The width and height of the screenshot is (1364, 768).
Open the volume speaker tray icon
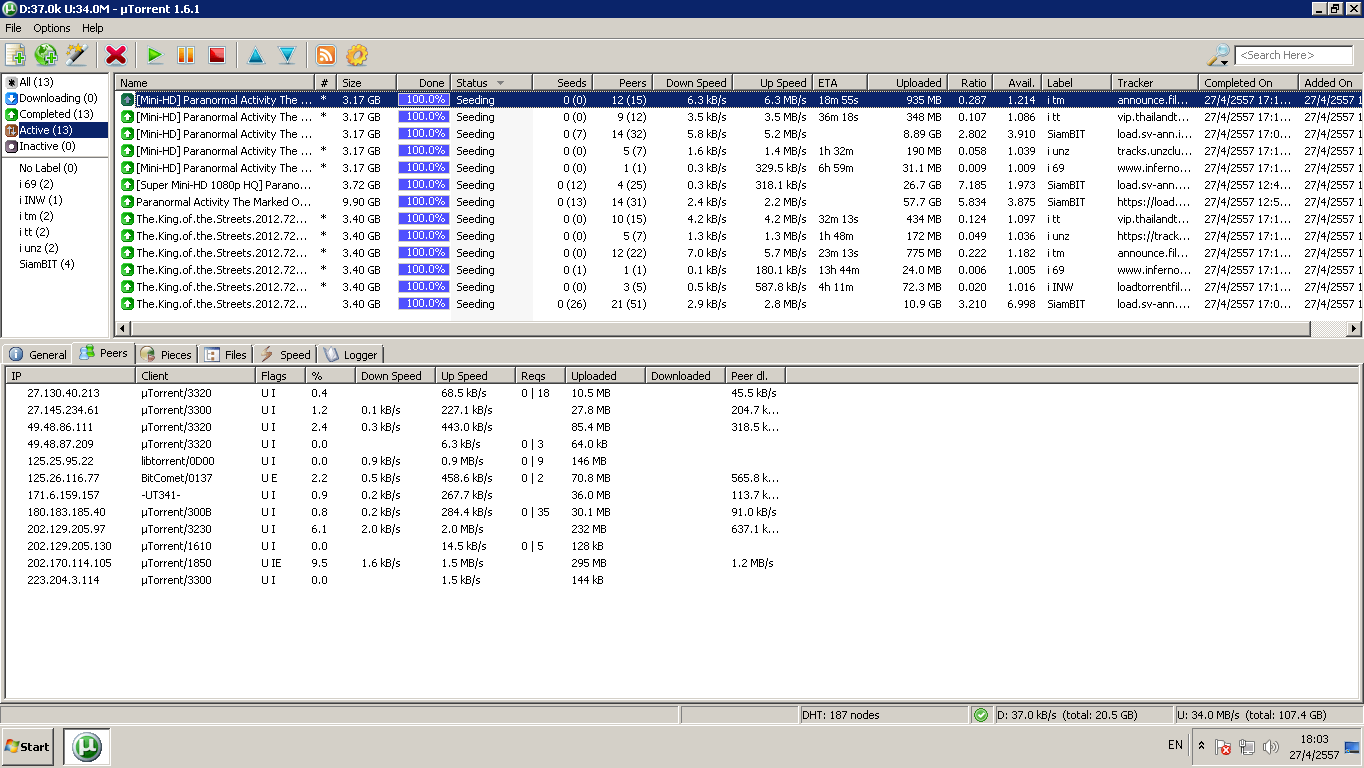[1271, 747]
